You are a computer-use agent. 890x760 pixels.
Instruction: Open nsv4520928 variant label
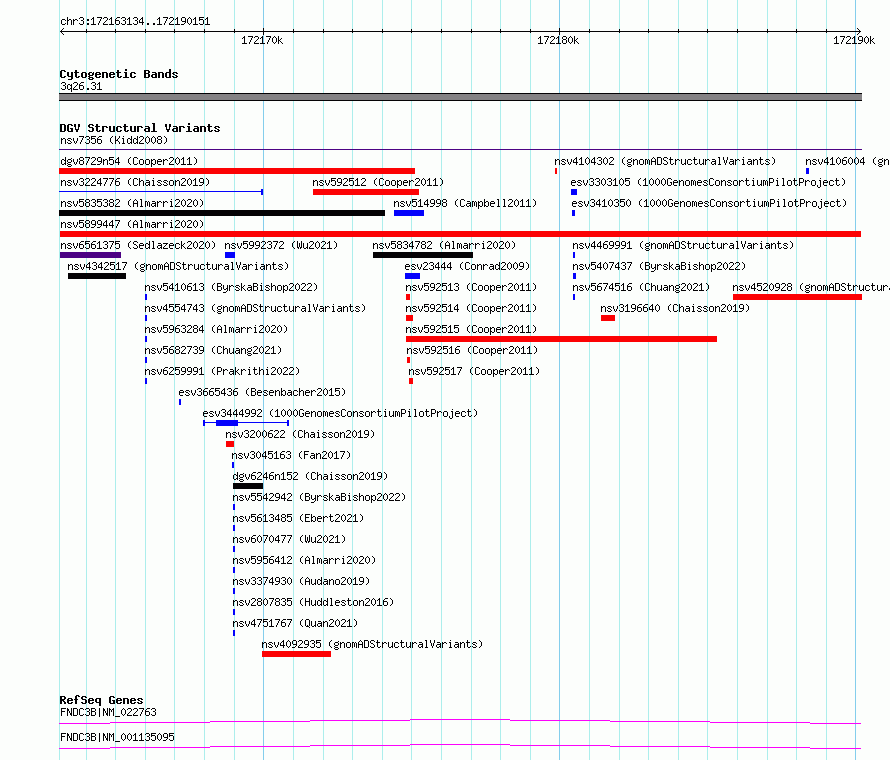(811, 287)
